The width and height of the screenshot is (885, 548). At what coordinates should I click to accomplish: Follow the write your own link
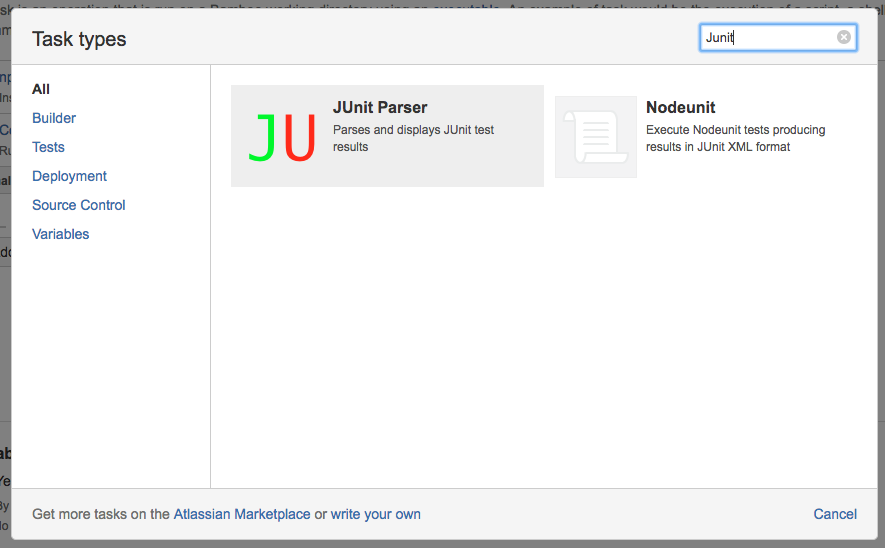(x=375, y=514)
